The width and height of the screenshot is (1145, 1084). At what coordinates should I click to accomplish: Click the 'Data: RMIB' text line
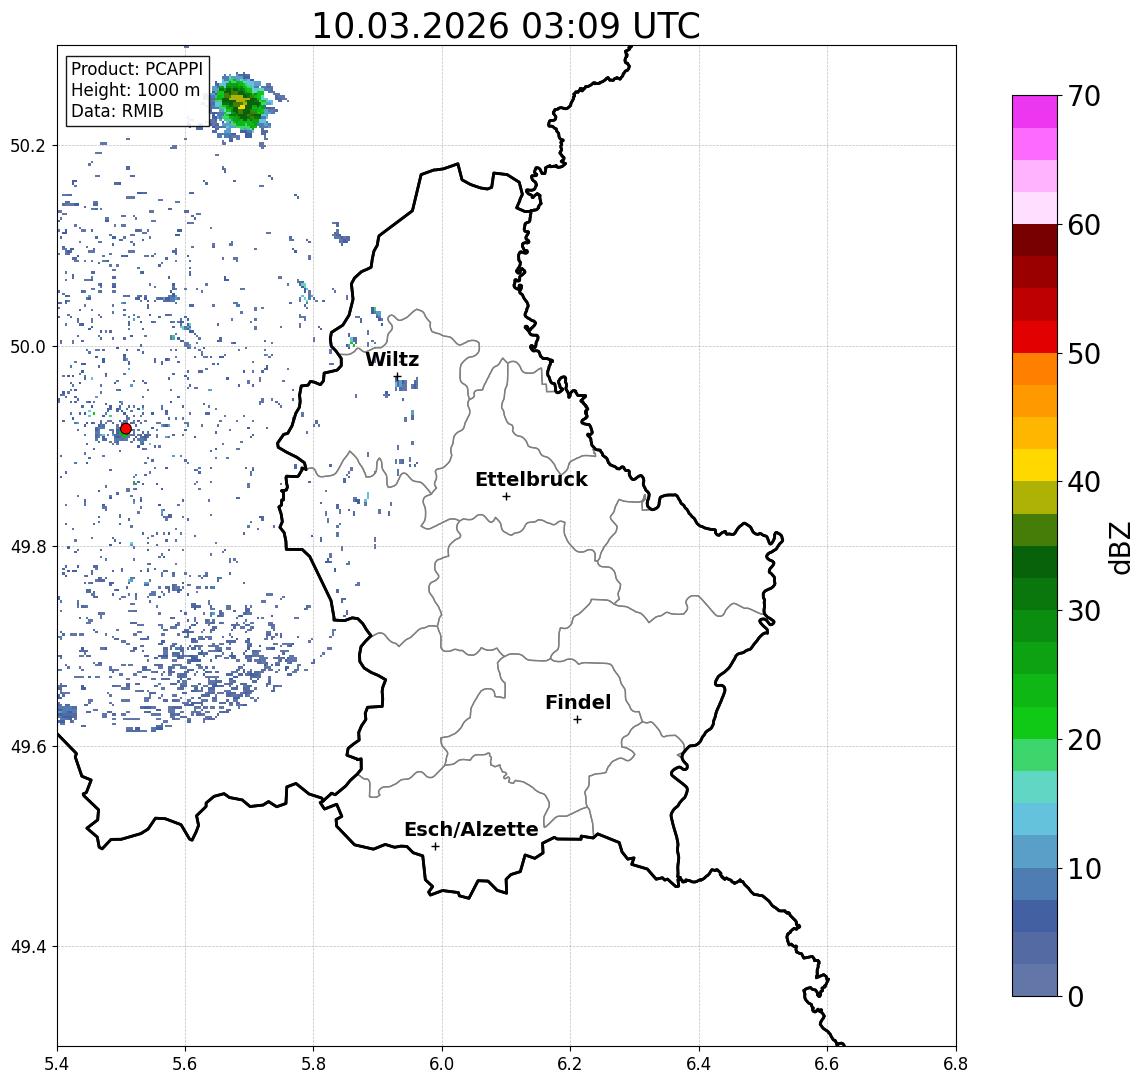pyautogui.click(x=117, y=111)
